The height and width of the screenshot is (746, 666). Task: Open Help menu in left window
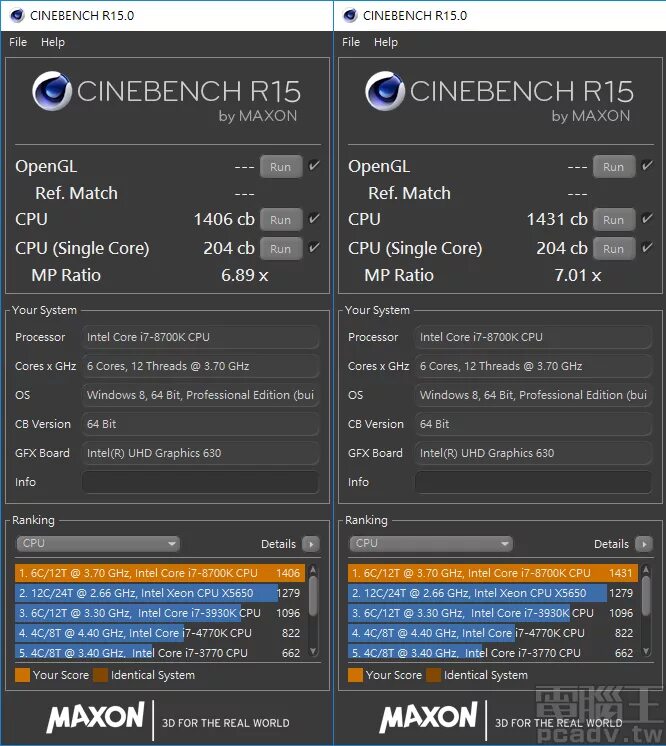[x=53, y=42]
